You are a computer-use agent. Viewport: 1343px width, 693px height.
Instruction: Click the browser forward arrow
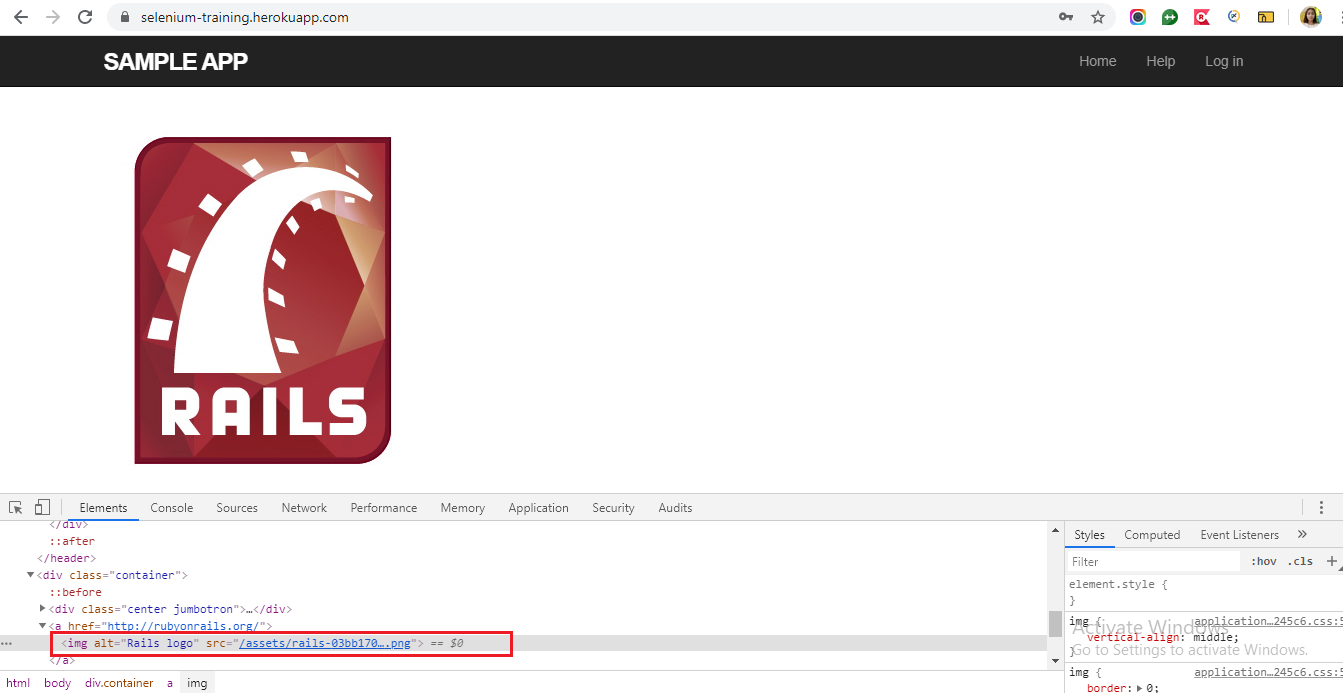pyautogui.click(x=53, y=17)
